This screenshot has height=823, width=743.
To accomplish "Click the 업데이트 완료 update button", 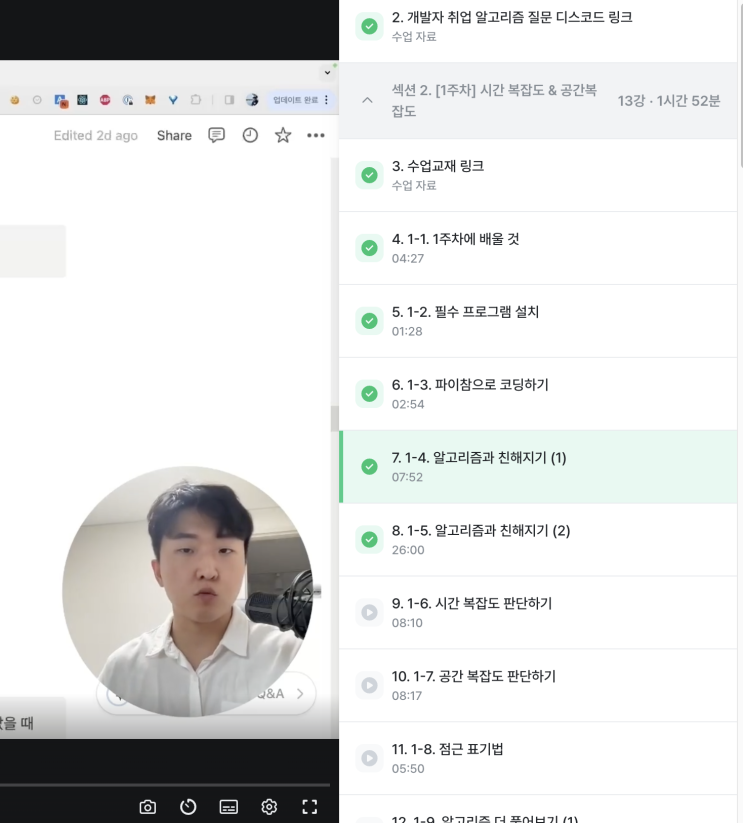I will (295, 100).
